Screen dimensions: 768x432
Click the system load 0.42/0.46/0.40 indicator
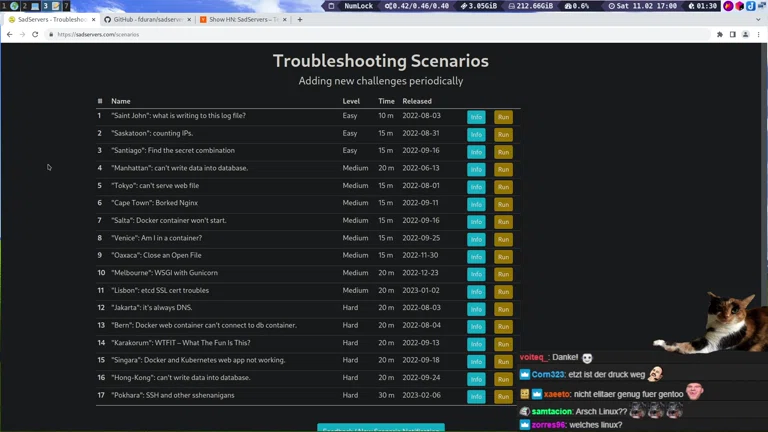coord(417,6)
